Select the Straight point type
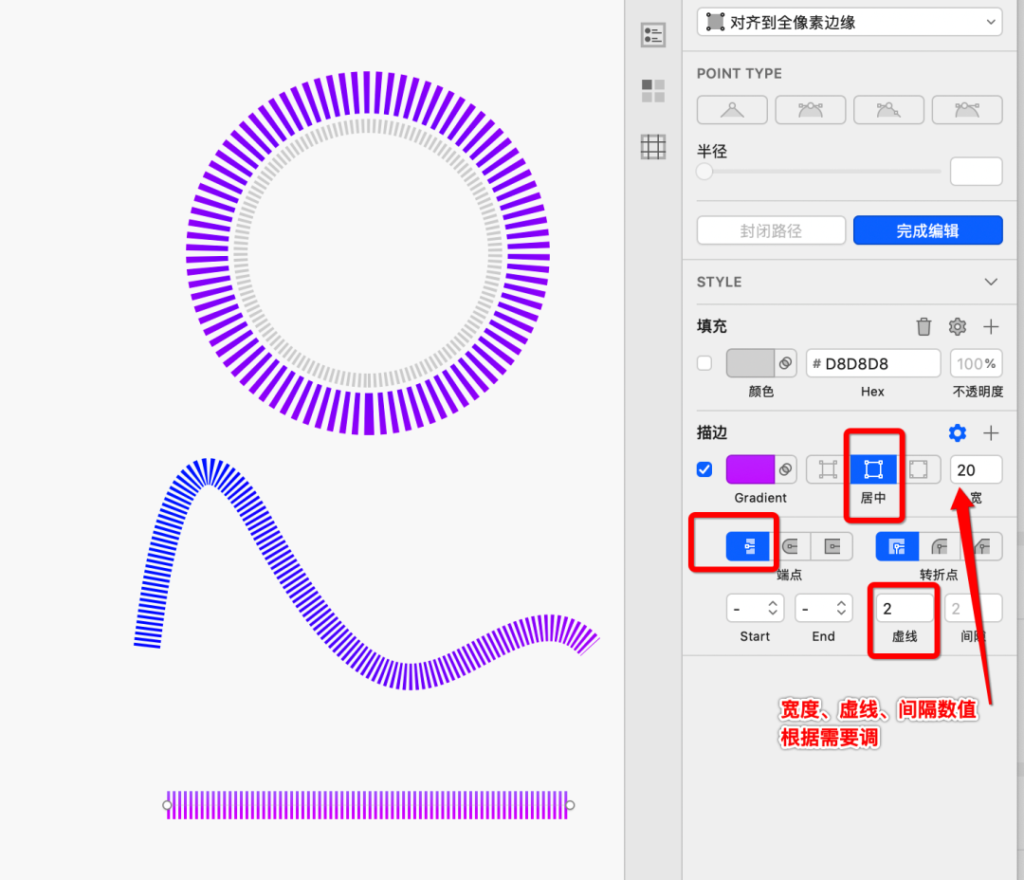 732,110
